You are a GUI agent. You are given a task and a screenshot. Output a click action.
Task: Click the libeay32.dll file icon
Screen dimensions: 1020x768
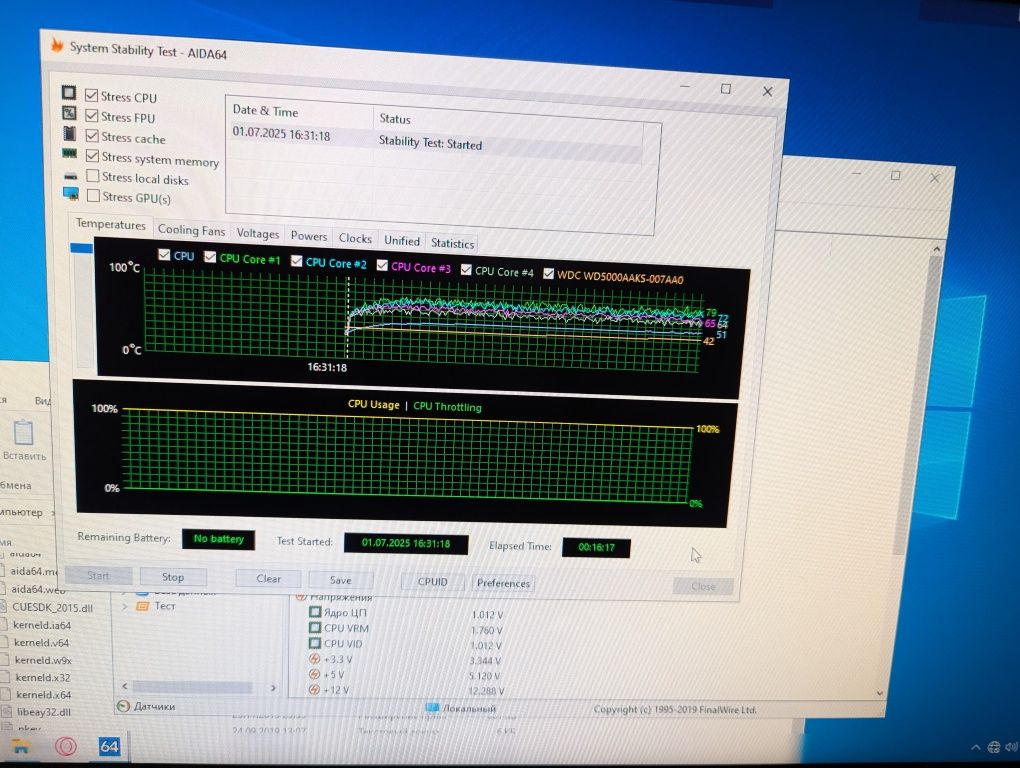6,711
